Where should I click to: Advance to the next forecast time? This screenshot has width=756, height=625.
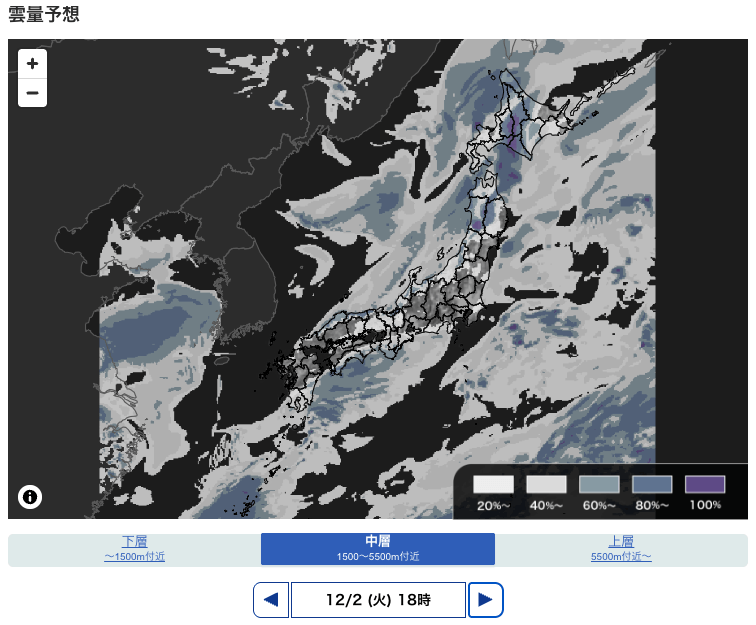coord(485,600)
